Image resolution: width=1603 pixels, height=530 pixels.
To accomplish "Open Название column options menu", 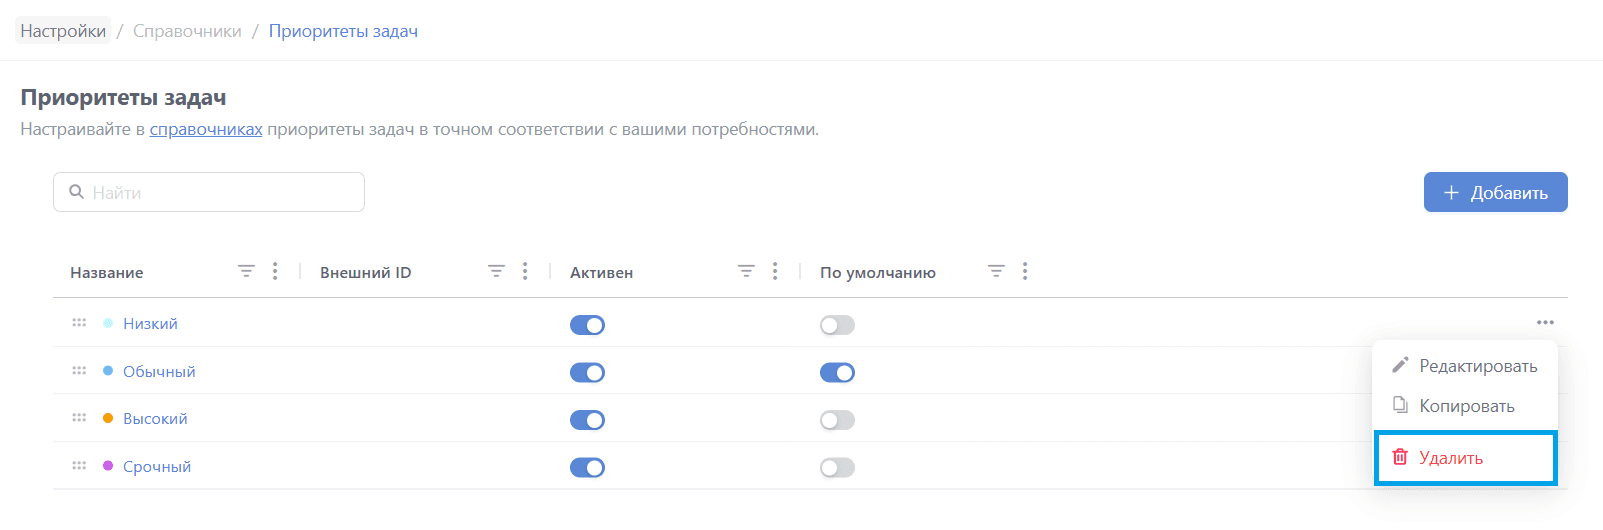I will pyautogui.click(x=275, y=272).
